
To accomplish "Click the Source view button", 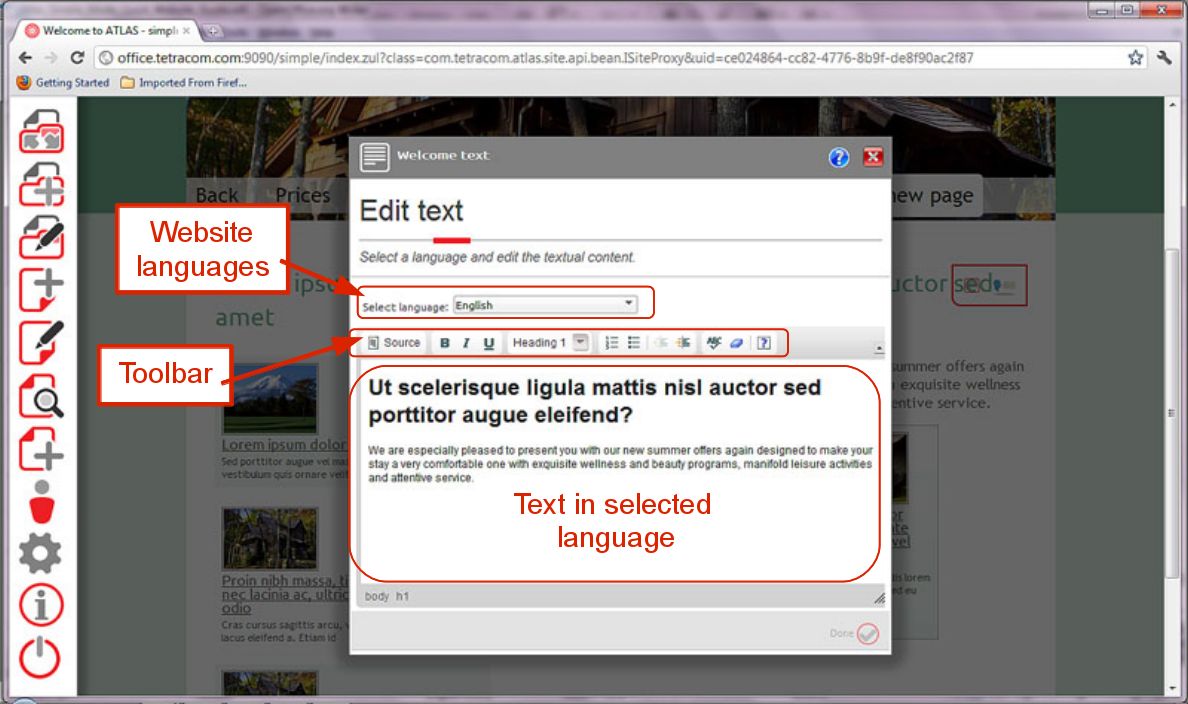I will coord(394,343).
